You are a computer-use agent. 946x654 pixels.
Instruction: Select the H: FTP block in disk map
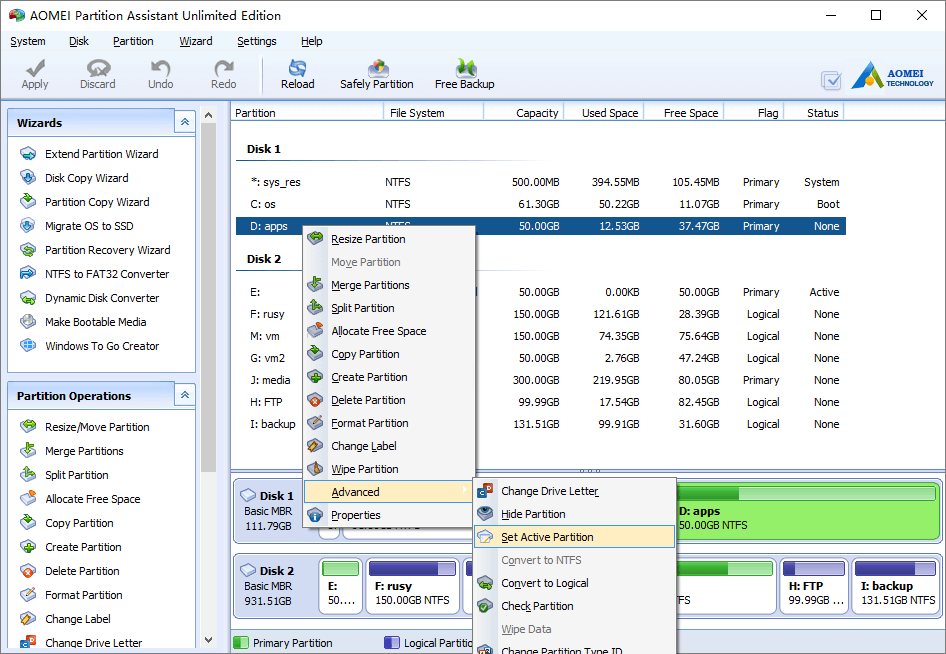[x=814, y=586]
